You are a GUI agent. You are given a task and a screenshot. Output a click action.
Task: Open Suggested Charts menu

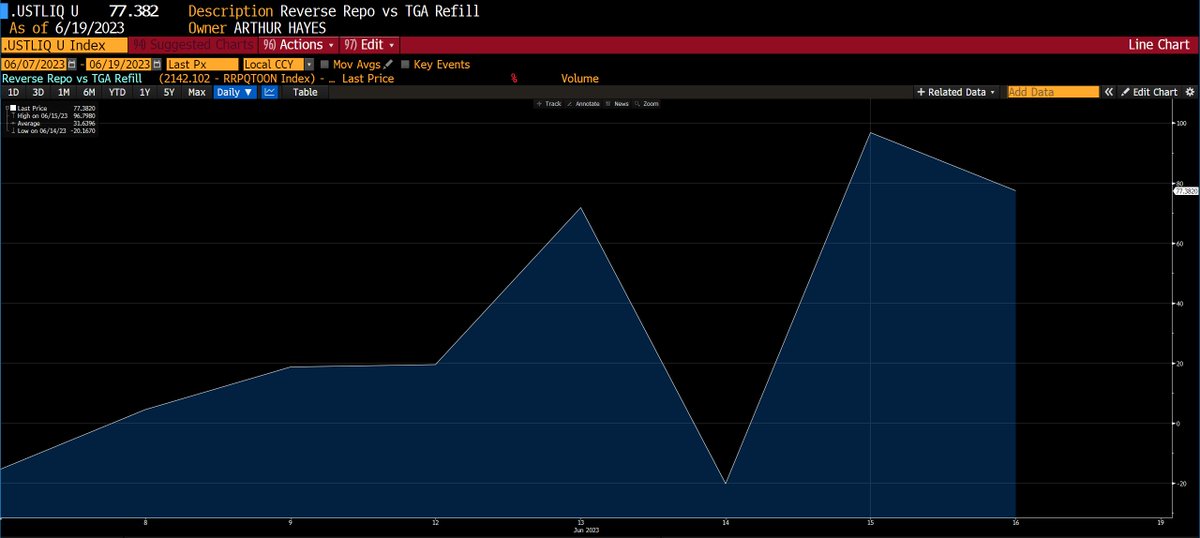pos(192,45)
